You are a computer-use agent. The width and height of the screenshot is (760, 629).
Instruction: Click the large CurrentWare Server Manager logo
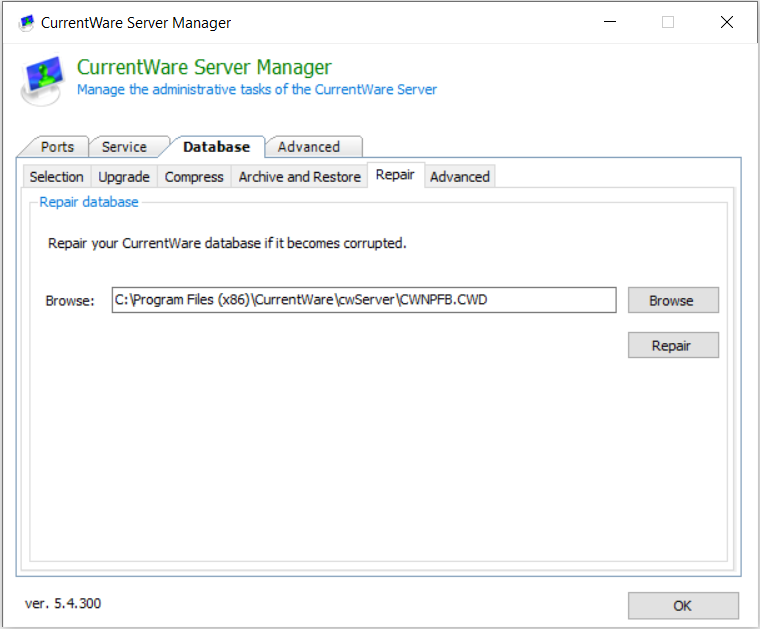(43, 81)
